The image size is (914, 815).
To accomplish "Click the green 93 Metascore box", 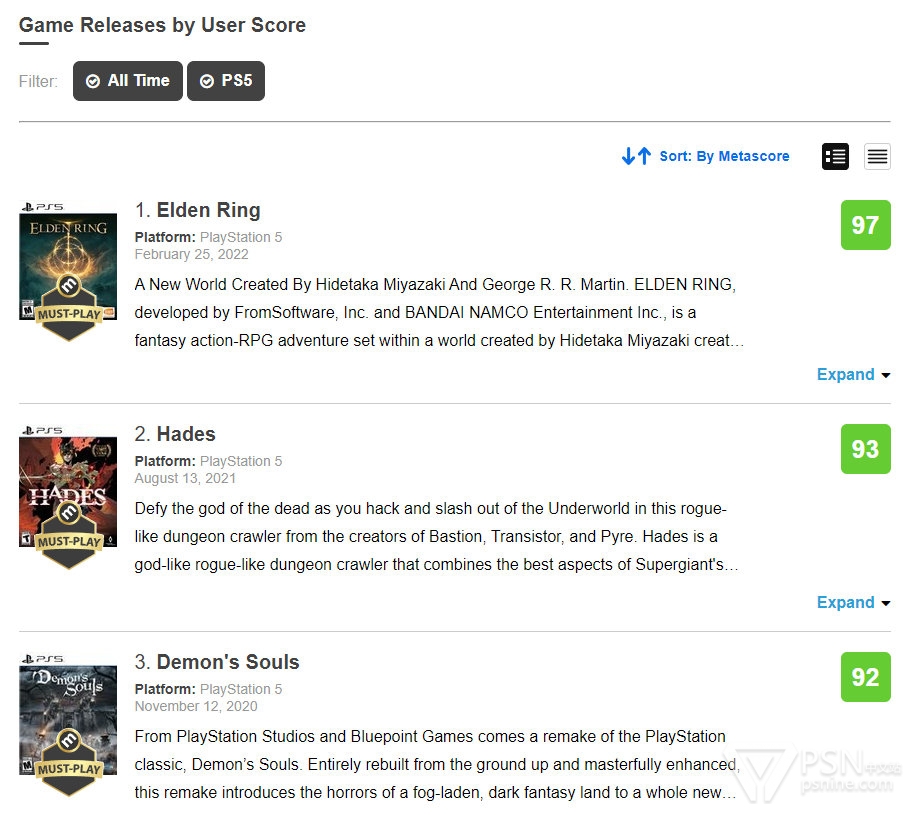I will tap(865, 449).
